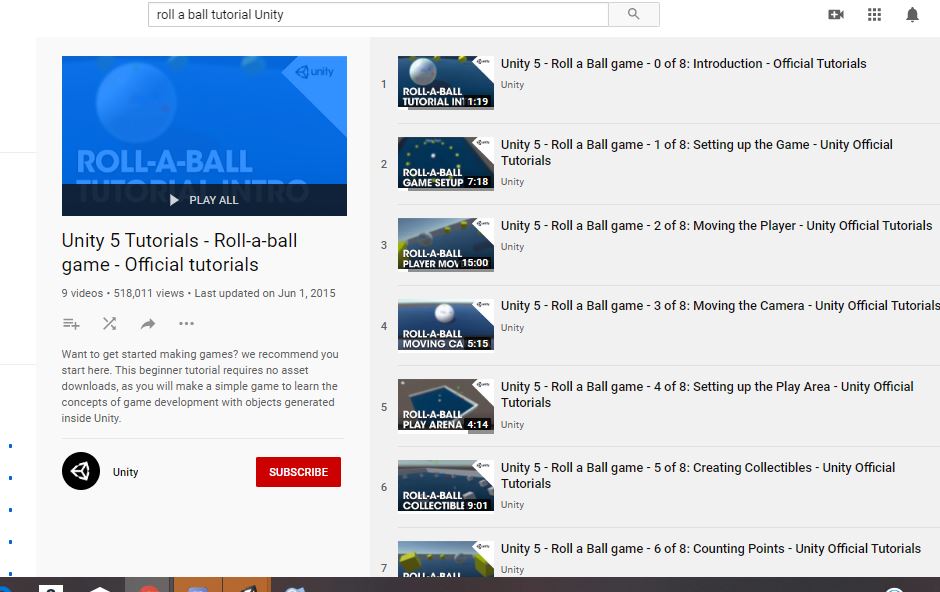The width and height of the screenshot is (940, 592).
Task: Open video title 5 of 8: Creating Collectibles
Action: (x=698, y=475)
